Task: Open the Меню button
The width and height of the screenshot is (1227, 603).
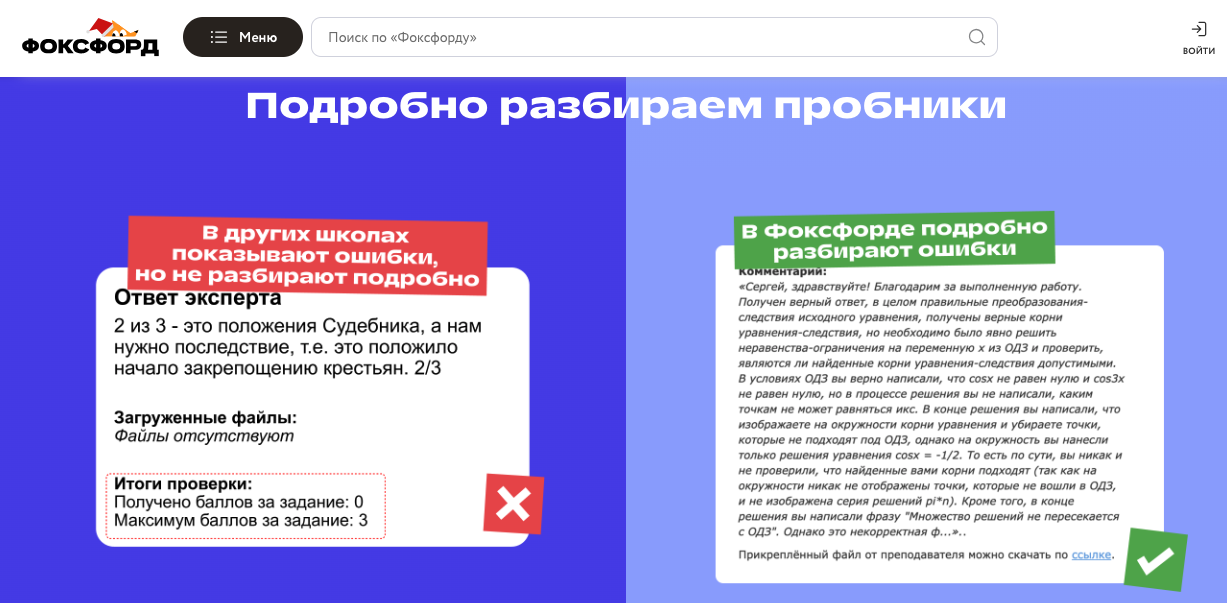Action: [x=243, y=37]
